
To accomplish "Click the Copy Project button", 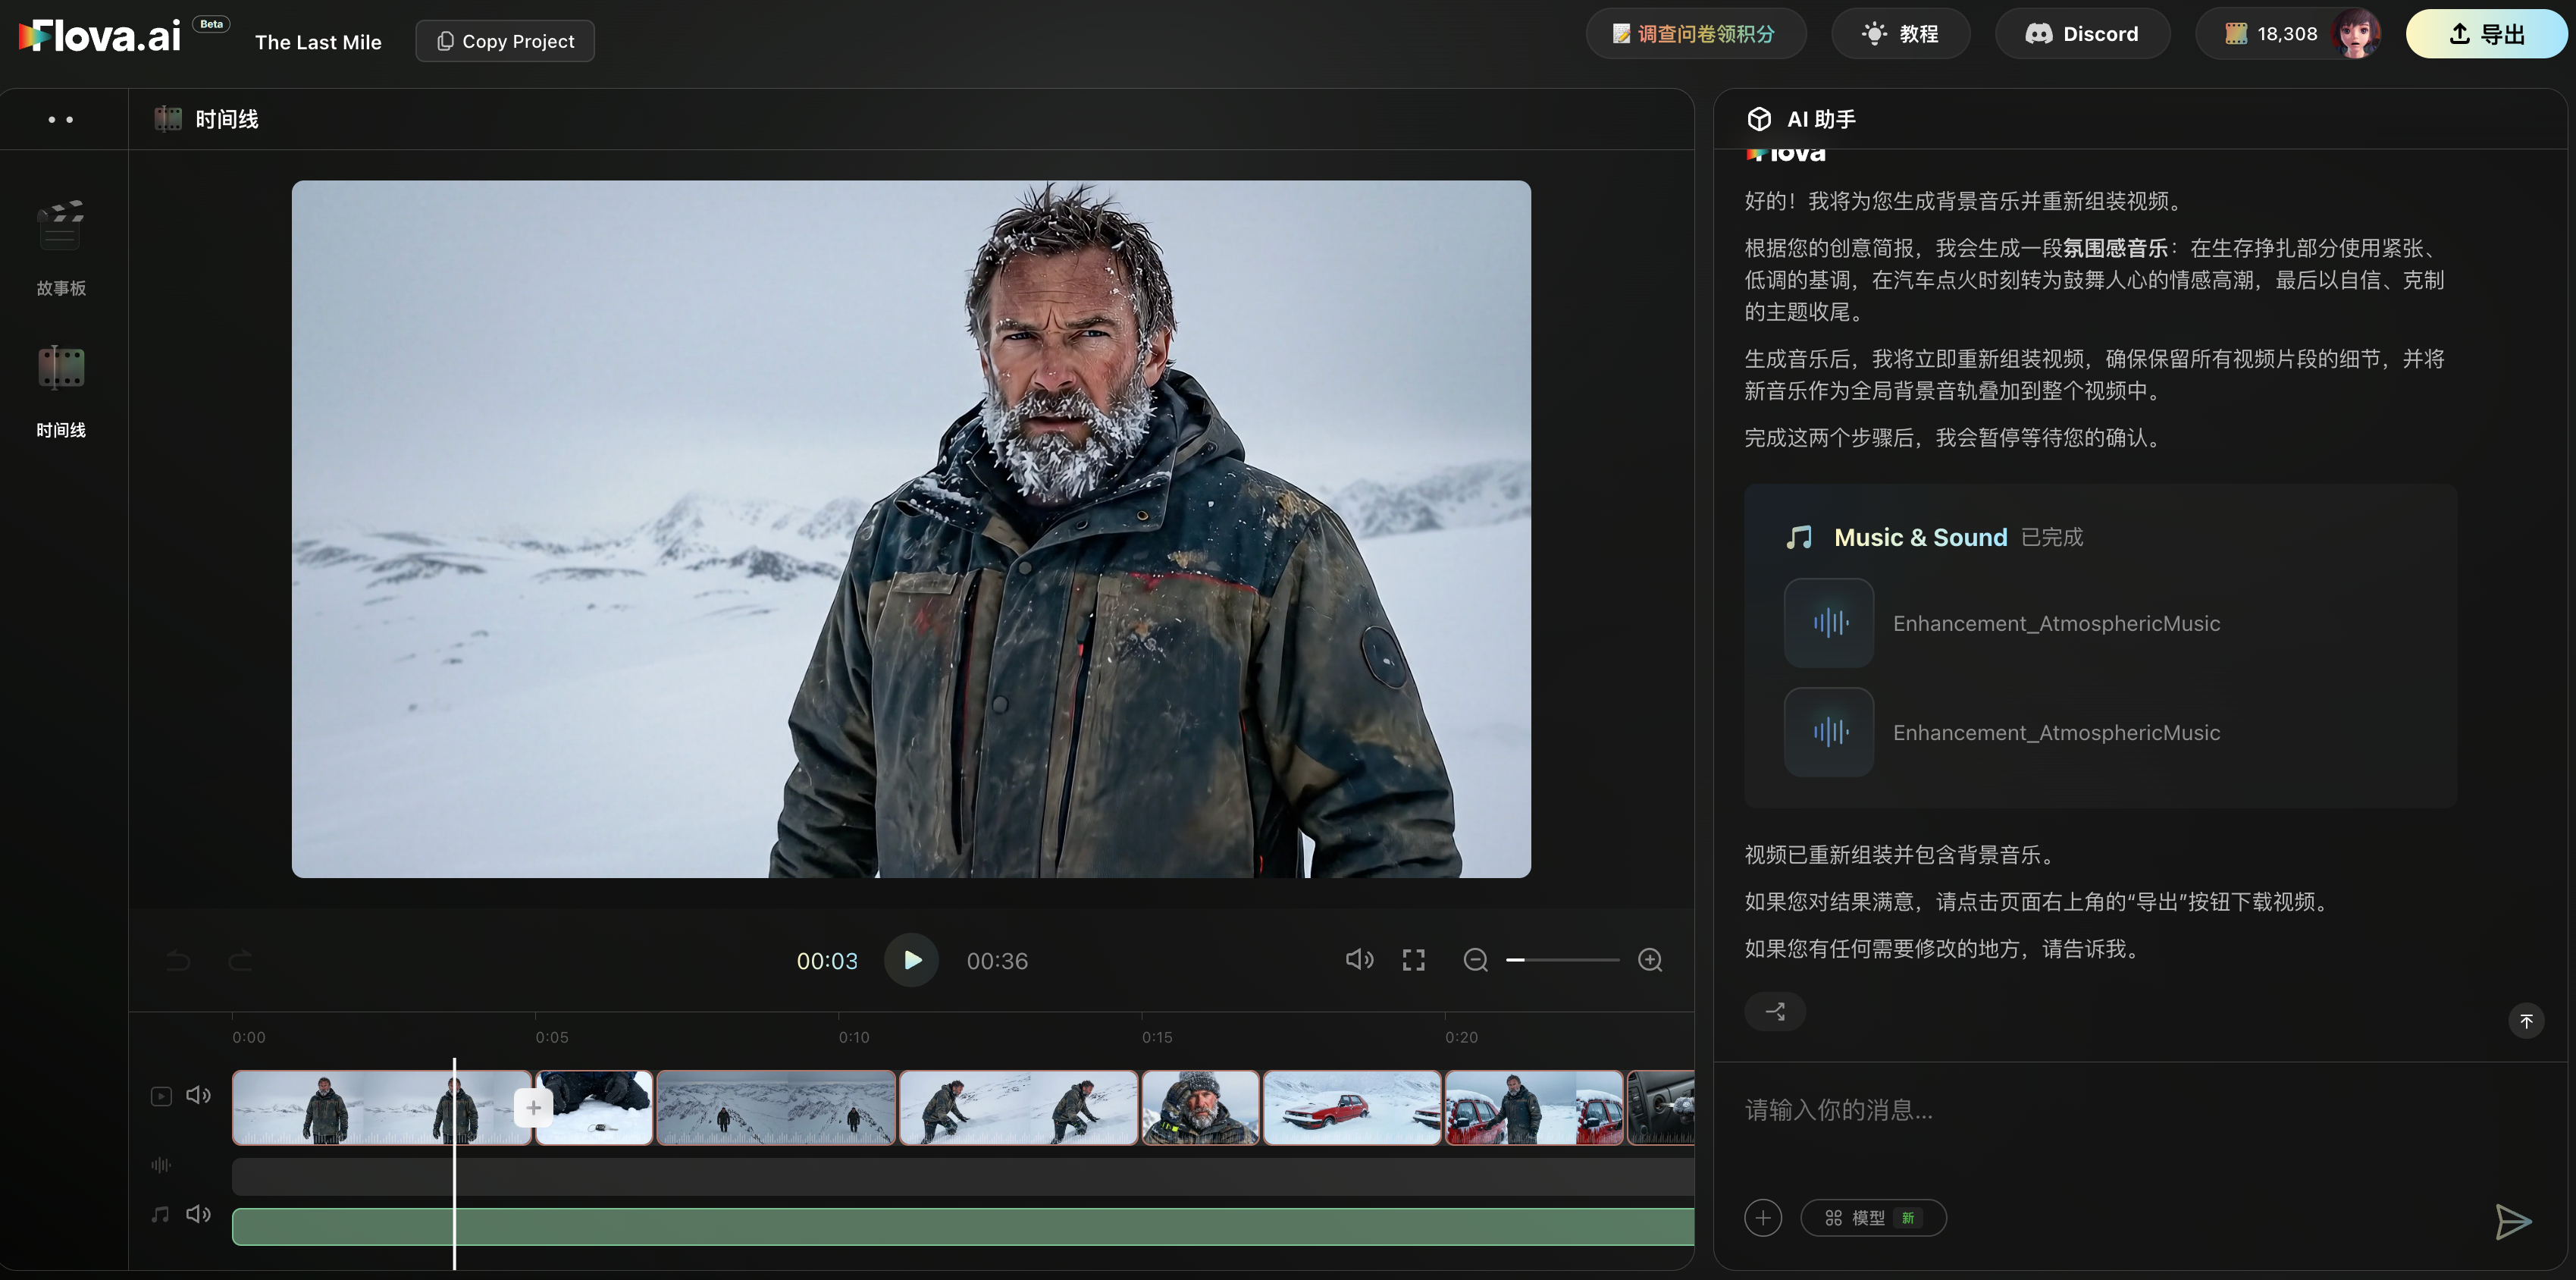I will (x=505, y=41).
